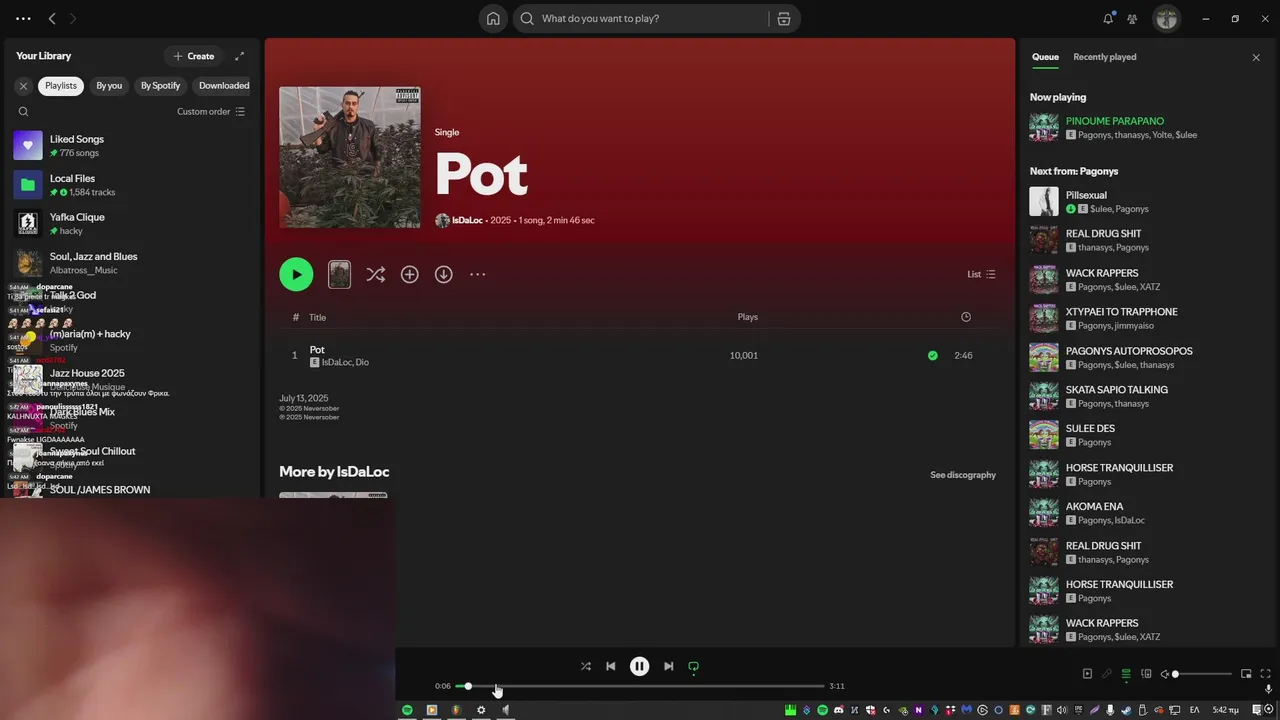This screenshot has width=1280, height=720.
Task: Adjust the volume slider
Action: 1203,674
